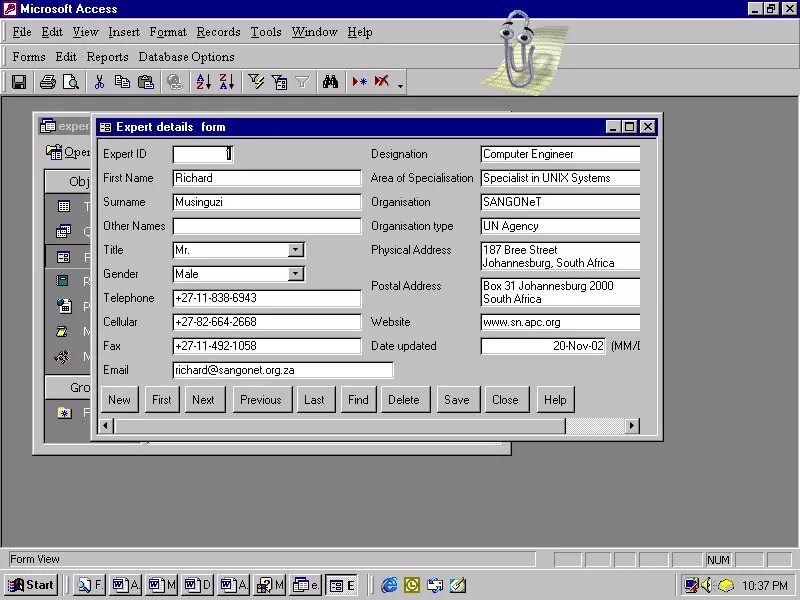Click the Favorites group icon in the database window
Viewport: 800px width, 600px height.
click(x=64, y=413)
